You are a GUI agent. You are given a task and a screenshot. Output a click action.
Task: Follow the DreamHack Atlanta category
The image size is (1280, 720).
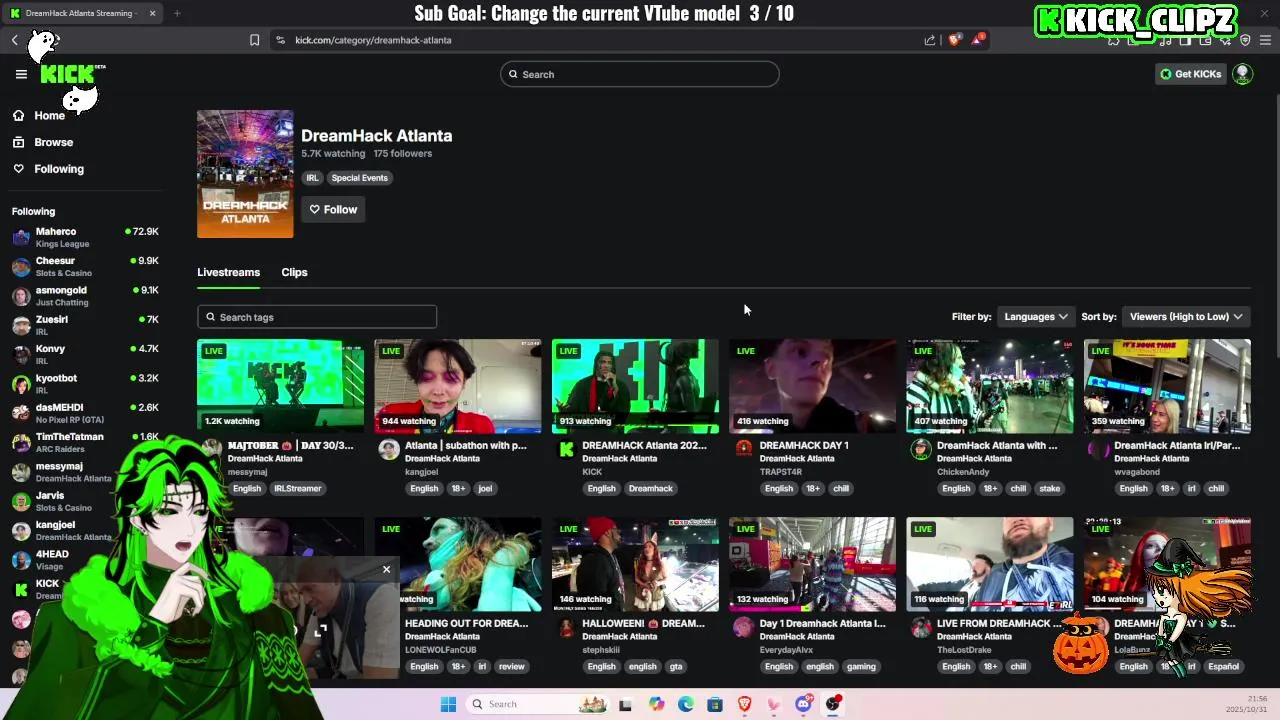click(x=333, y=209)
